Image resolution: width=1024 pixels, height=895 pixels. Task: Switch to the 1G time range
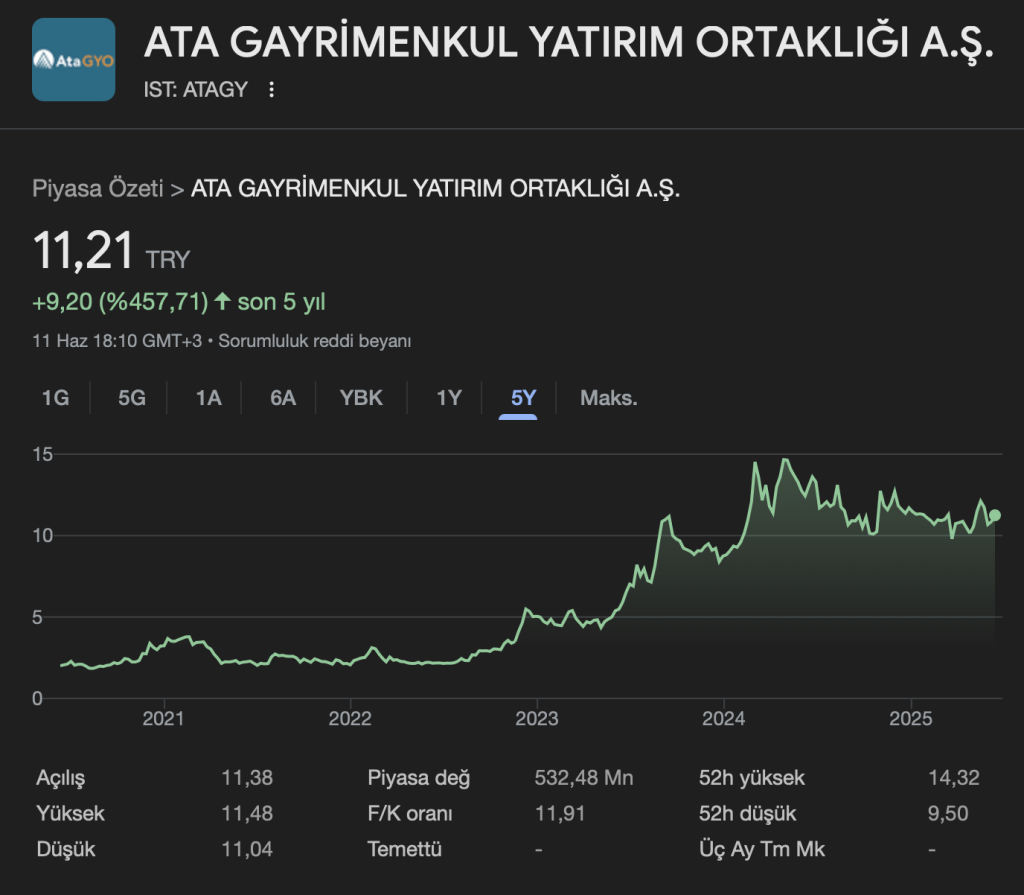[x=55, y=398]
